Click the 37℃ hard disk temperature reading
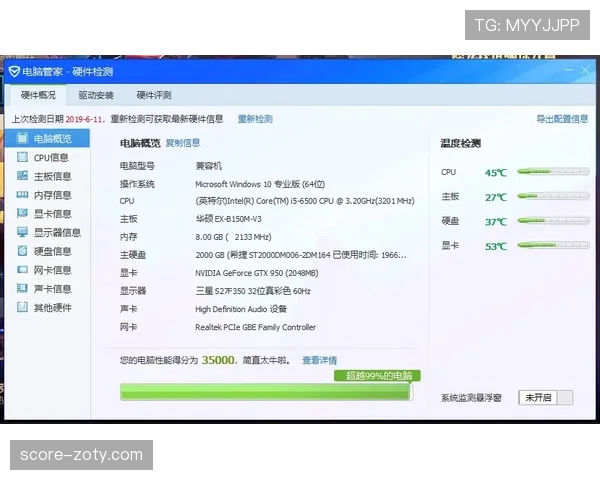Image resolution: width=600 pixels, height=480 pixels. tap(496, 222)
